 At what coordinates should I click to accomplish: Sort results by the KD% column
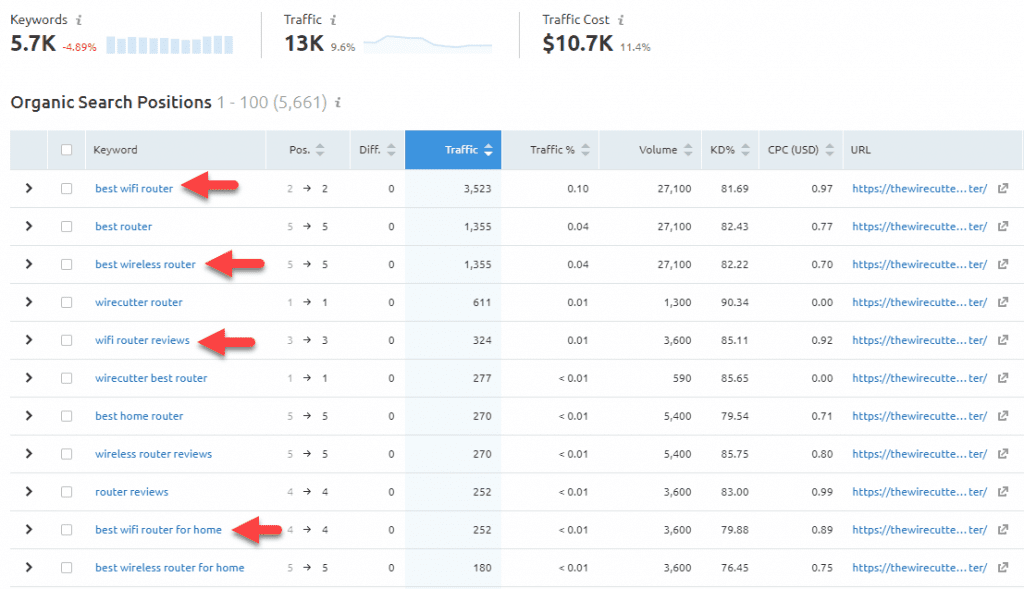[745, 149]
